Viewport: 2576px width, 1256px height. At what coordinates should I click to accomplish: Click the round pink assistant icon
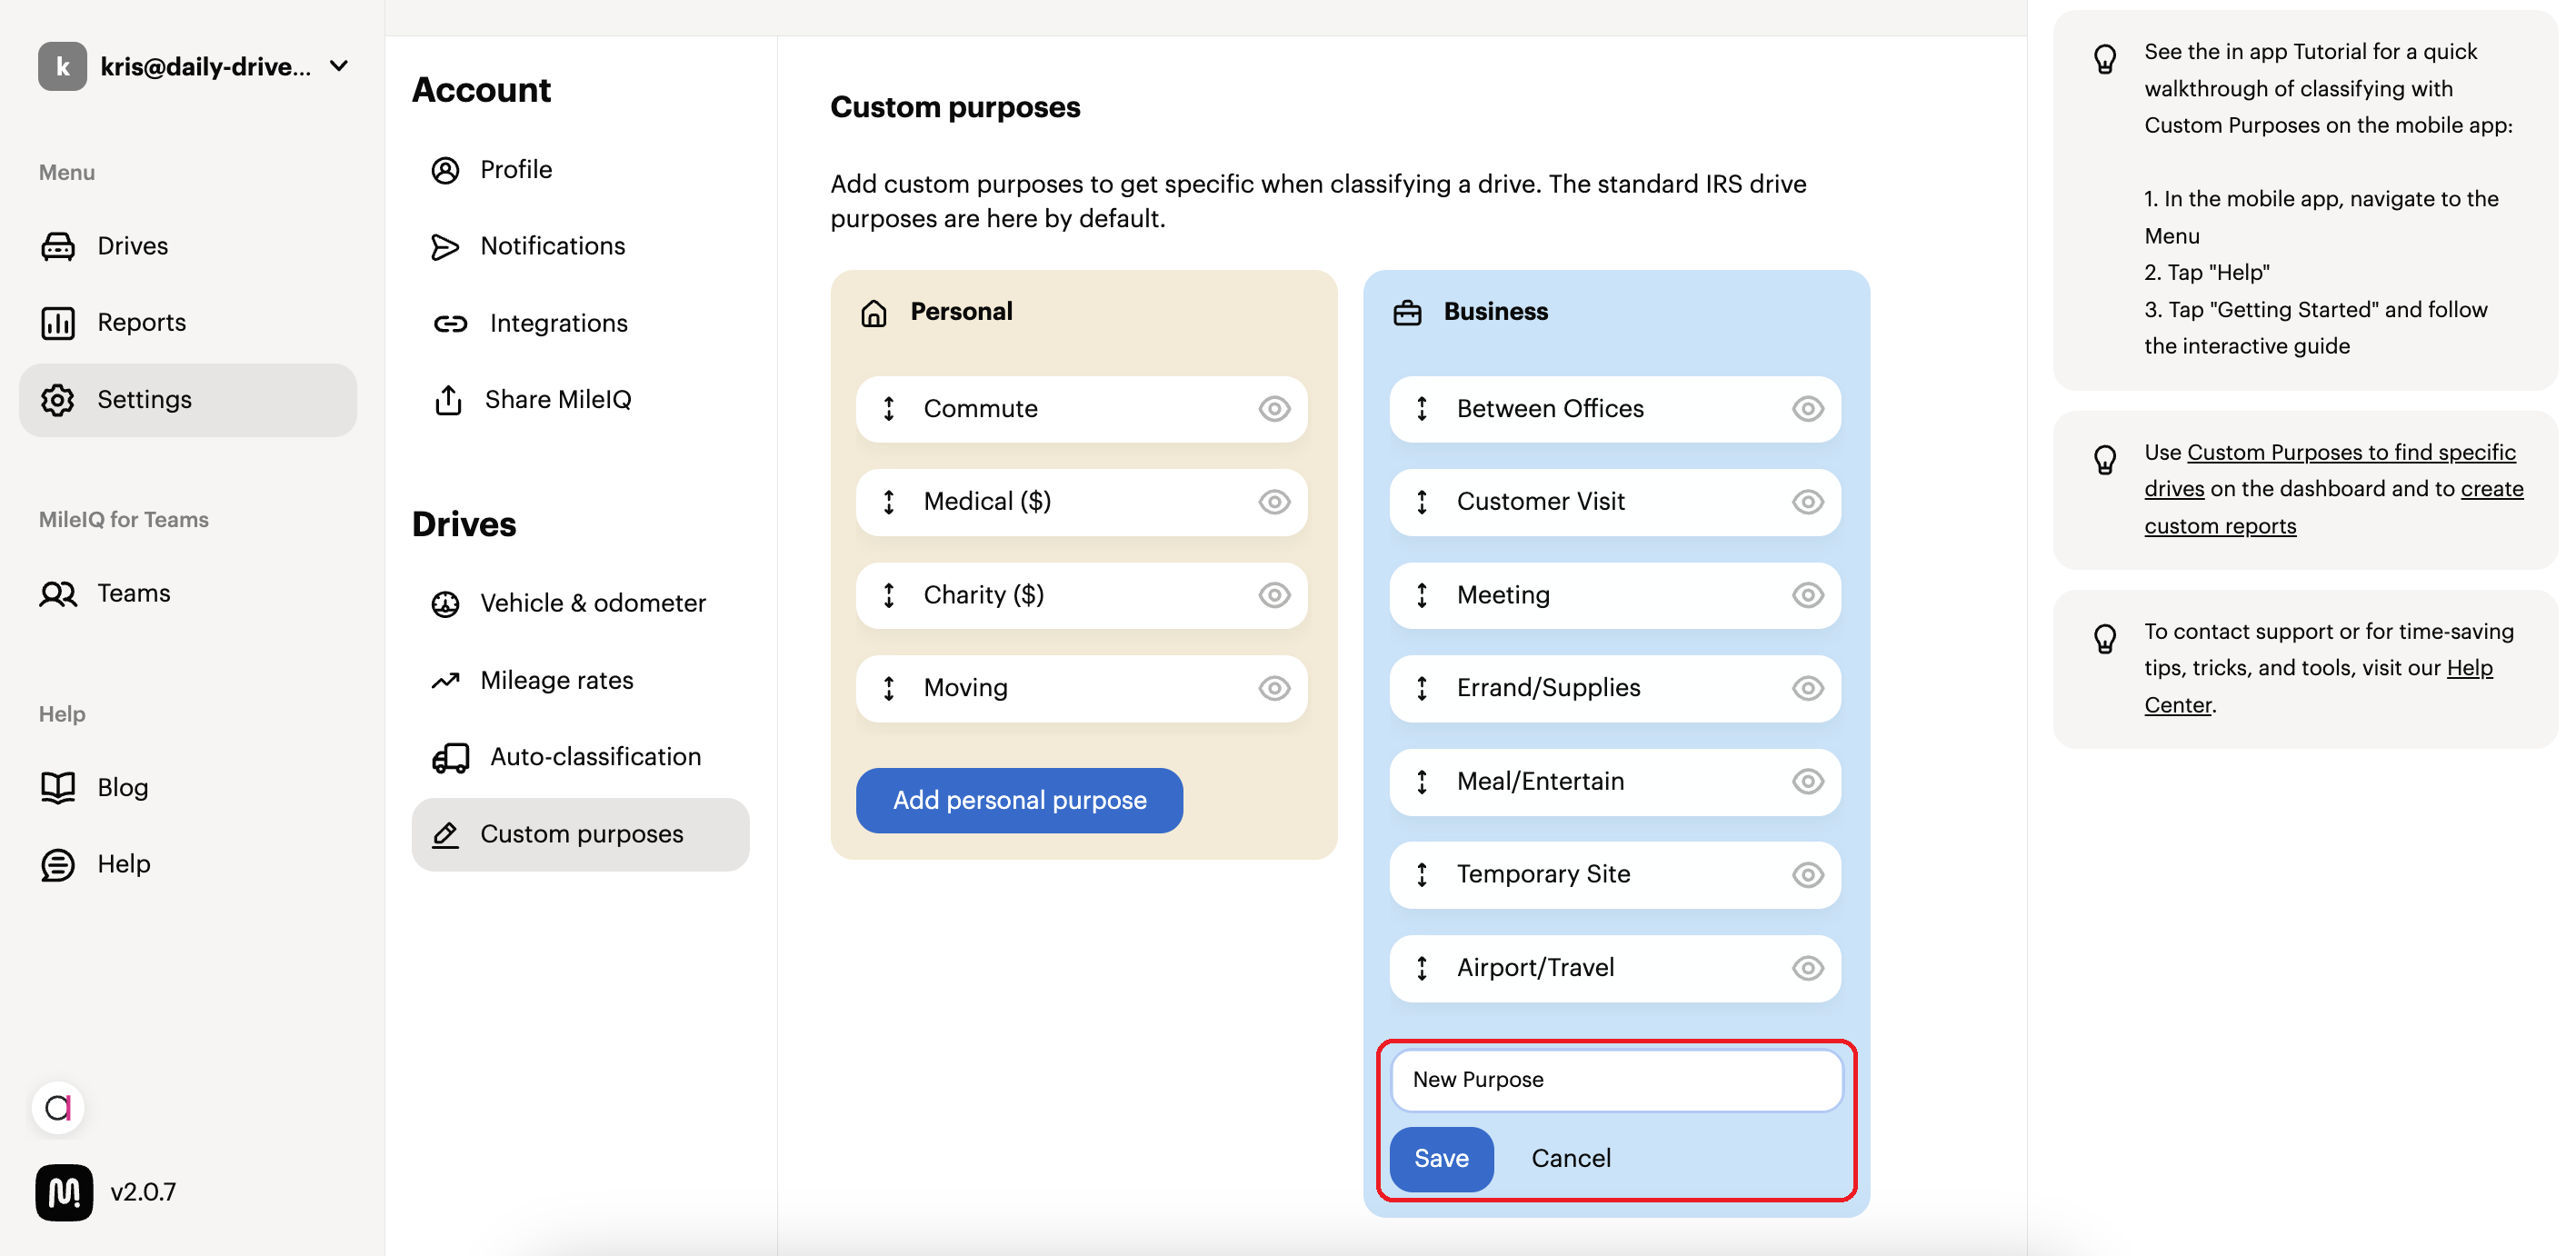point(58,1108)
